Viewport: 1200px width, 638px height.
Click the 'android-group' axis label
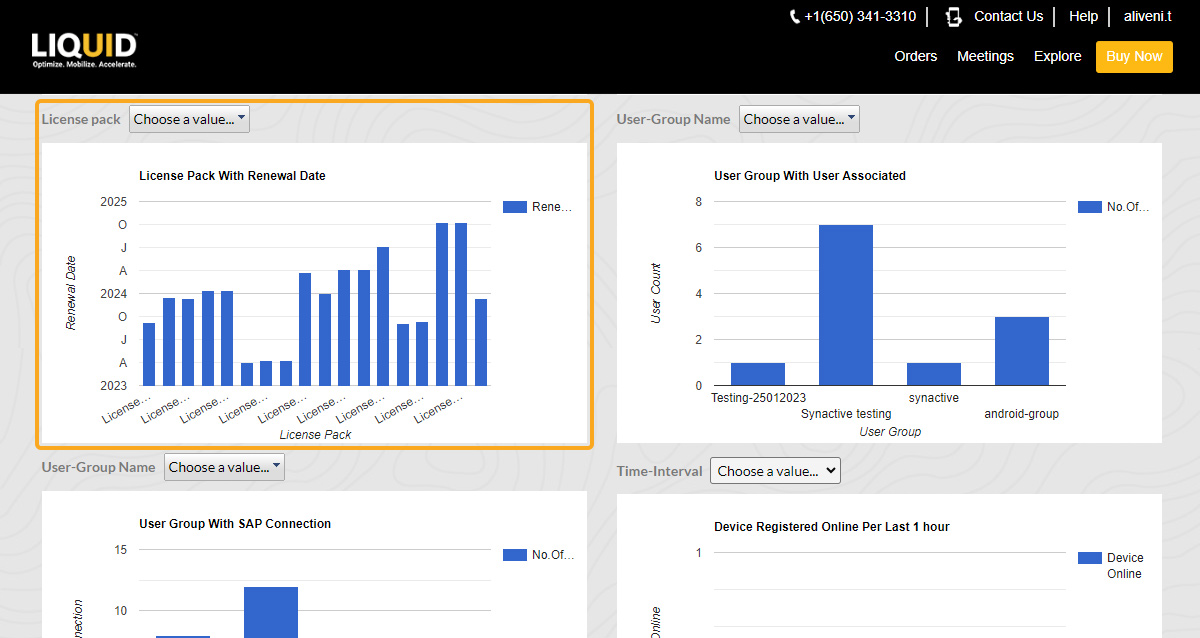1021,414
